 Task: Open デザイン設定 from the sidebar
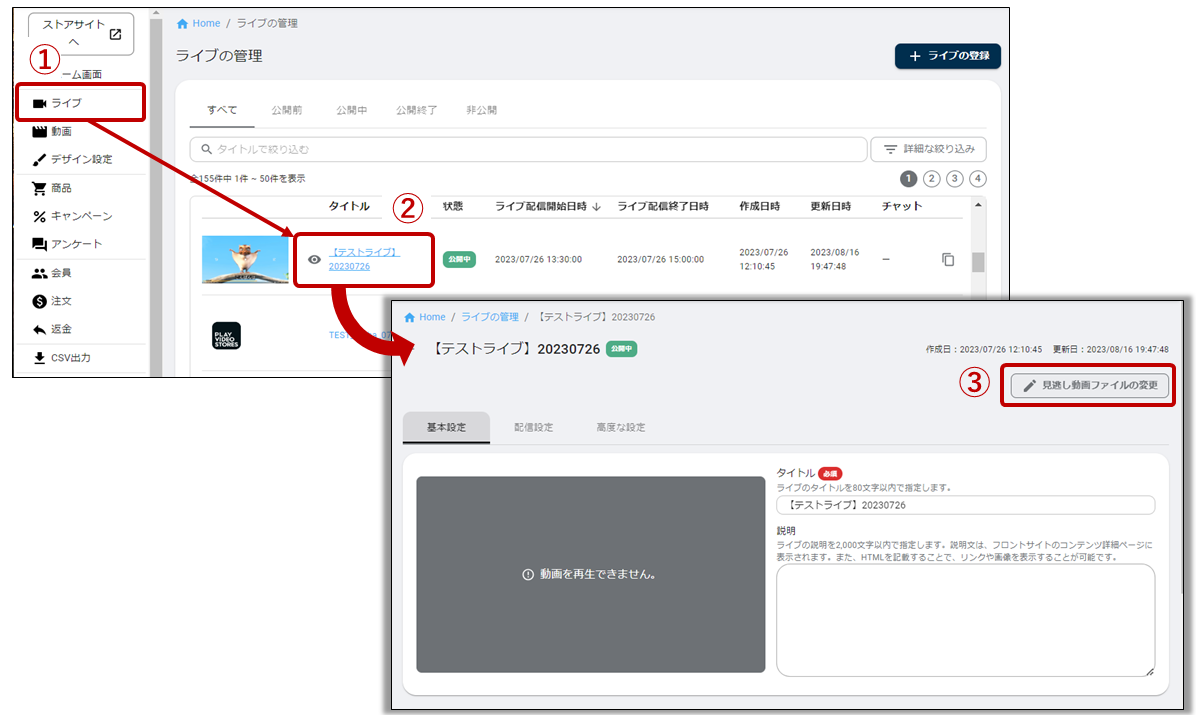80,159
